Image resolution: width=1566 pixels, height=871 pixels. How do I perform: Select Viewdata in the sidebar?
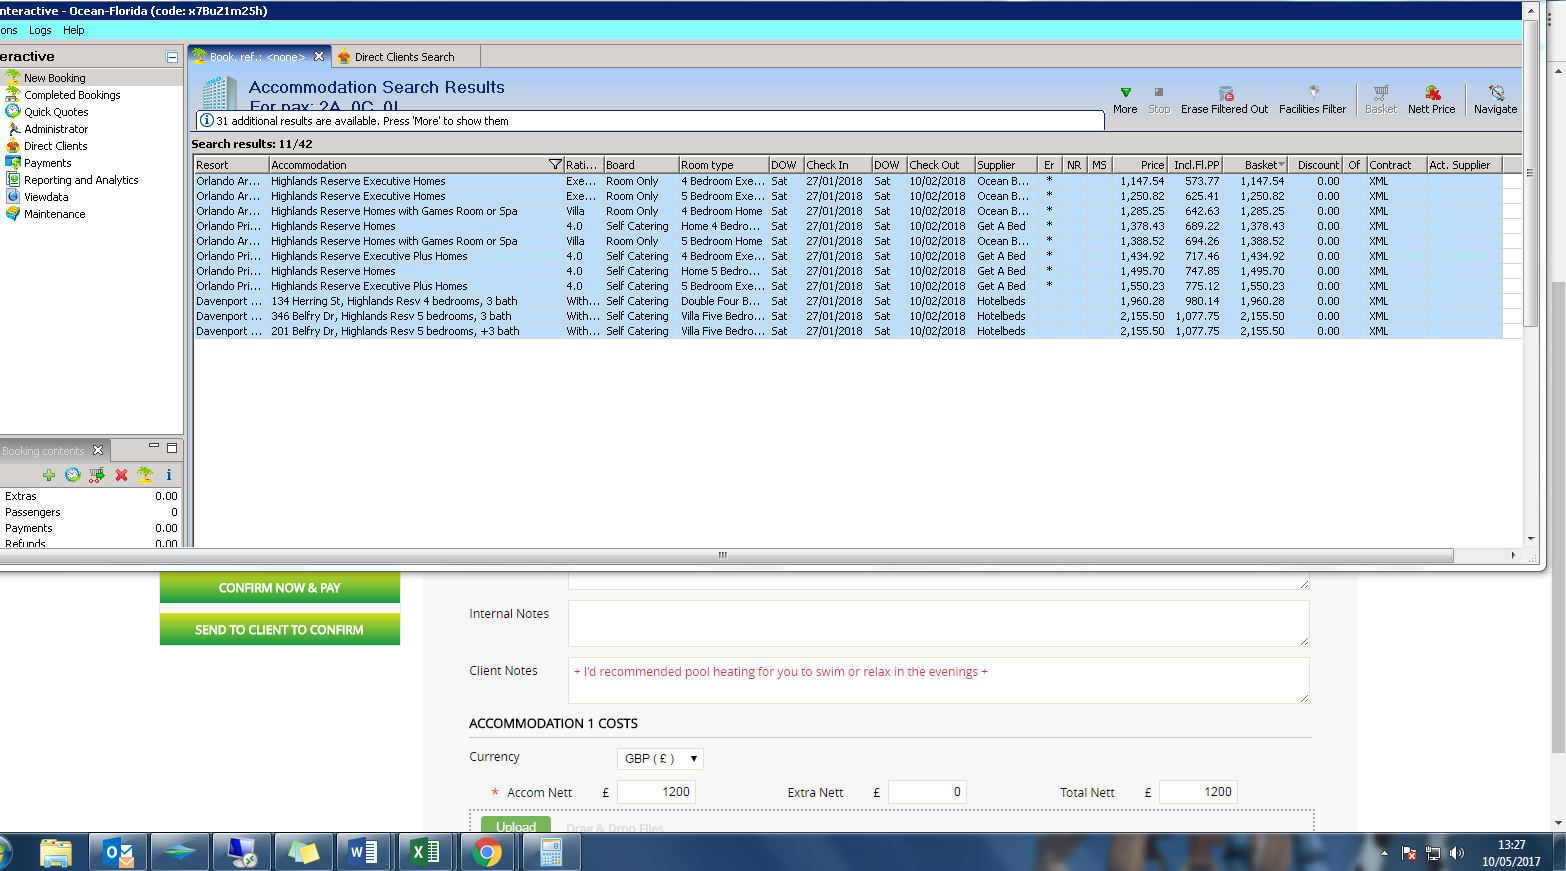[x=46, y=197]
